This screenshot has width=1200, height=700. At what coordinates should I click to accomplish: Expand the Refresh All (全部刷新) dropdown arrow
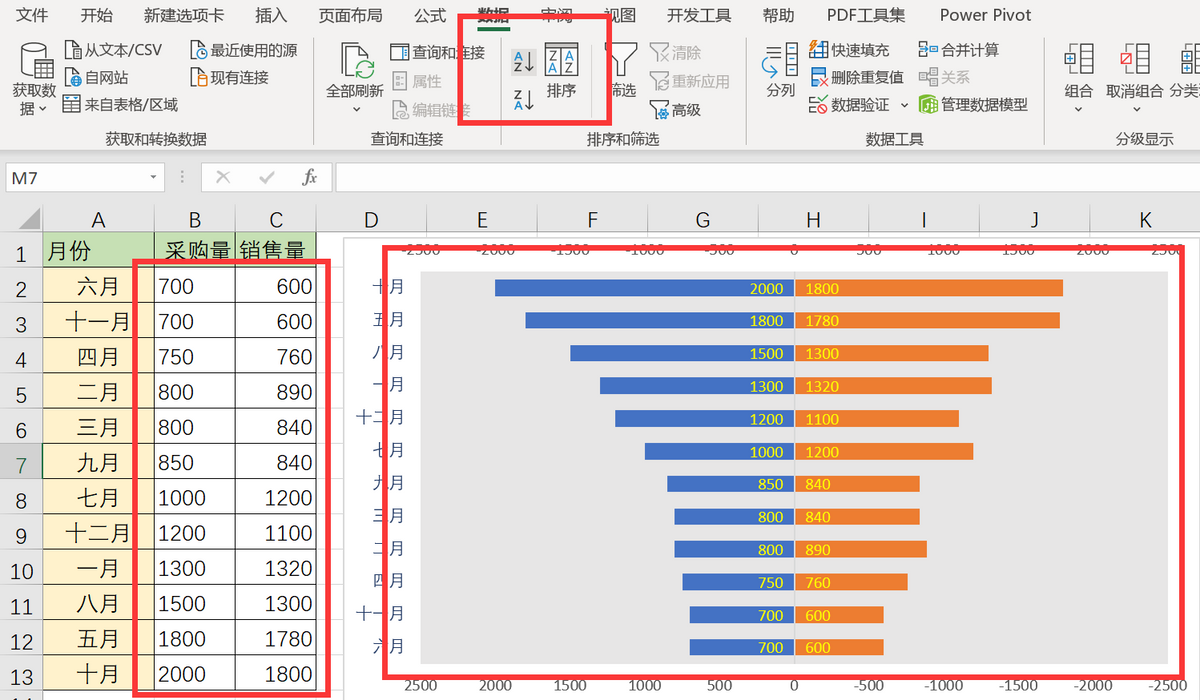click(x=356, y=109)
